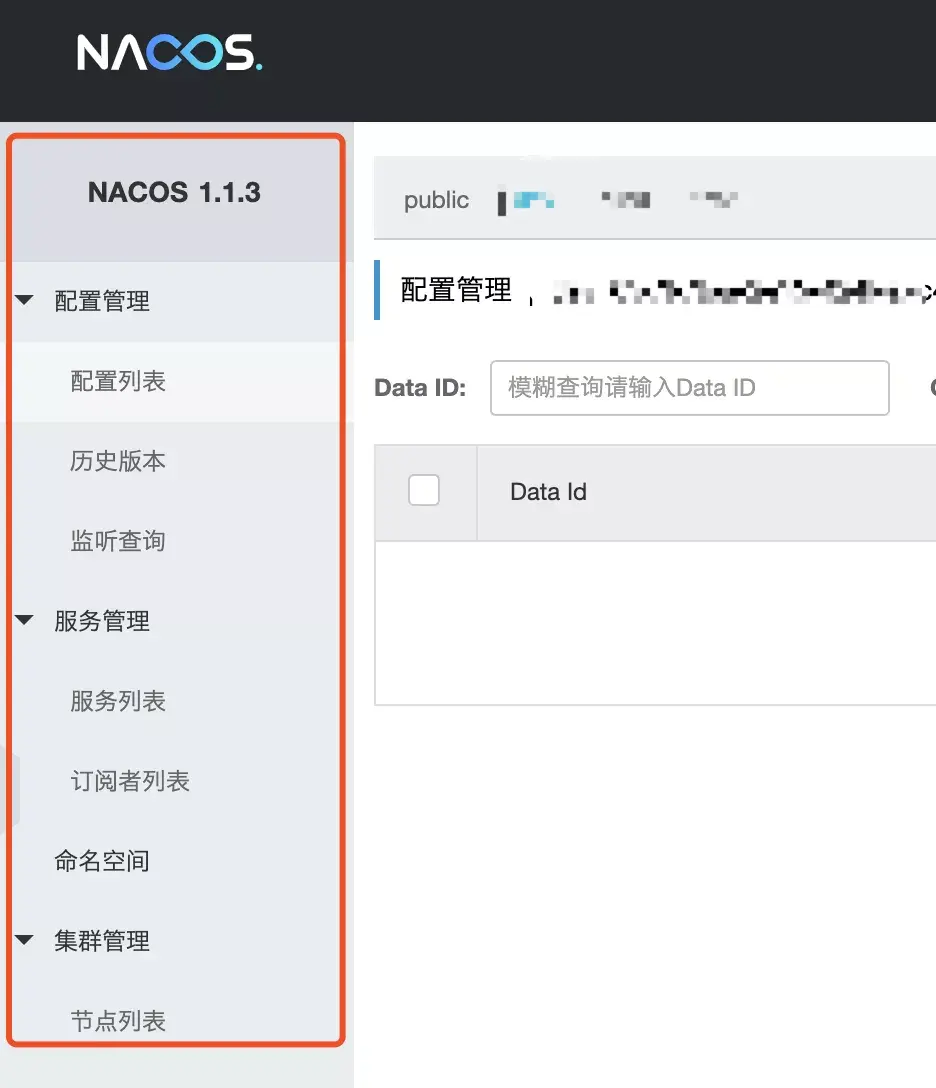The height and width of the screenshot is (1088, 936).
Task: Click the NACOS logo in header
Action: coord(169,52)
